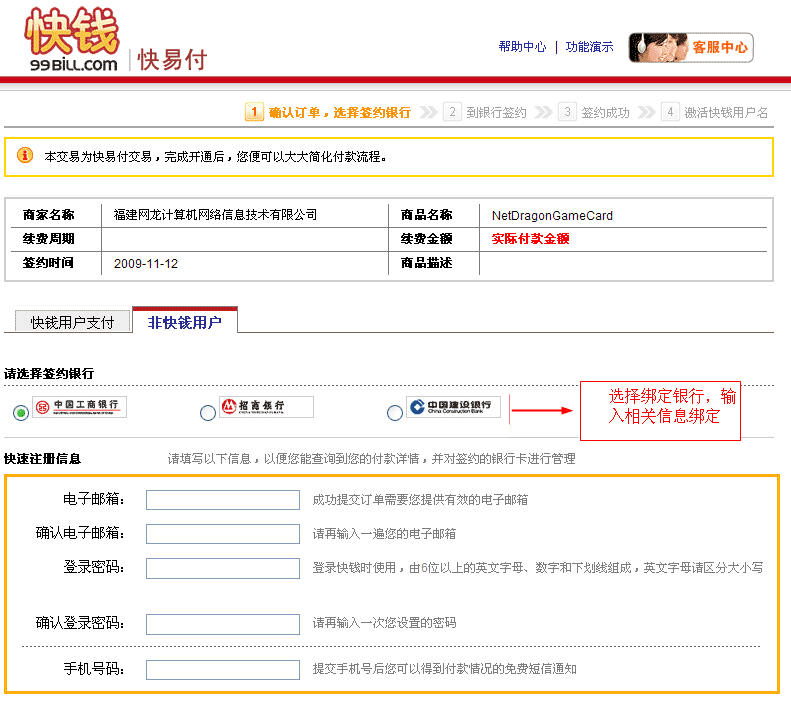Click the 中国建设银行 bank logo
791x703 pixels.
click(454, 406)
